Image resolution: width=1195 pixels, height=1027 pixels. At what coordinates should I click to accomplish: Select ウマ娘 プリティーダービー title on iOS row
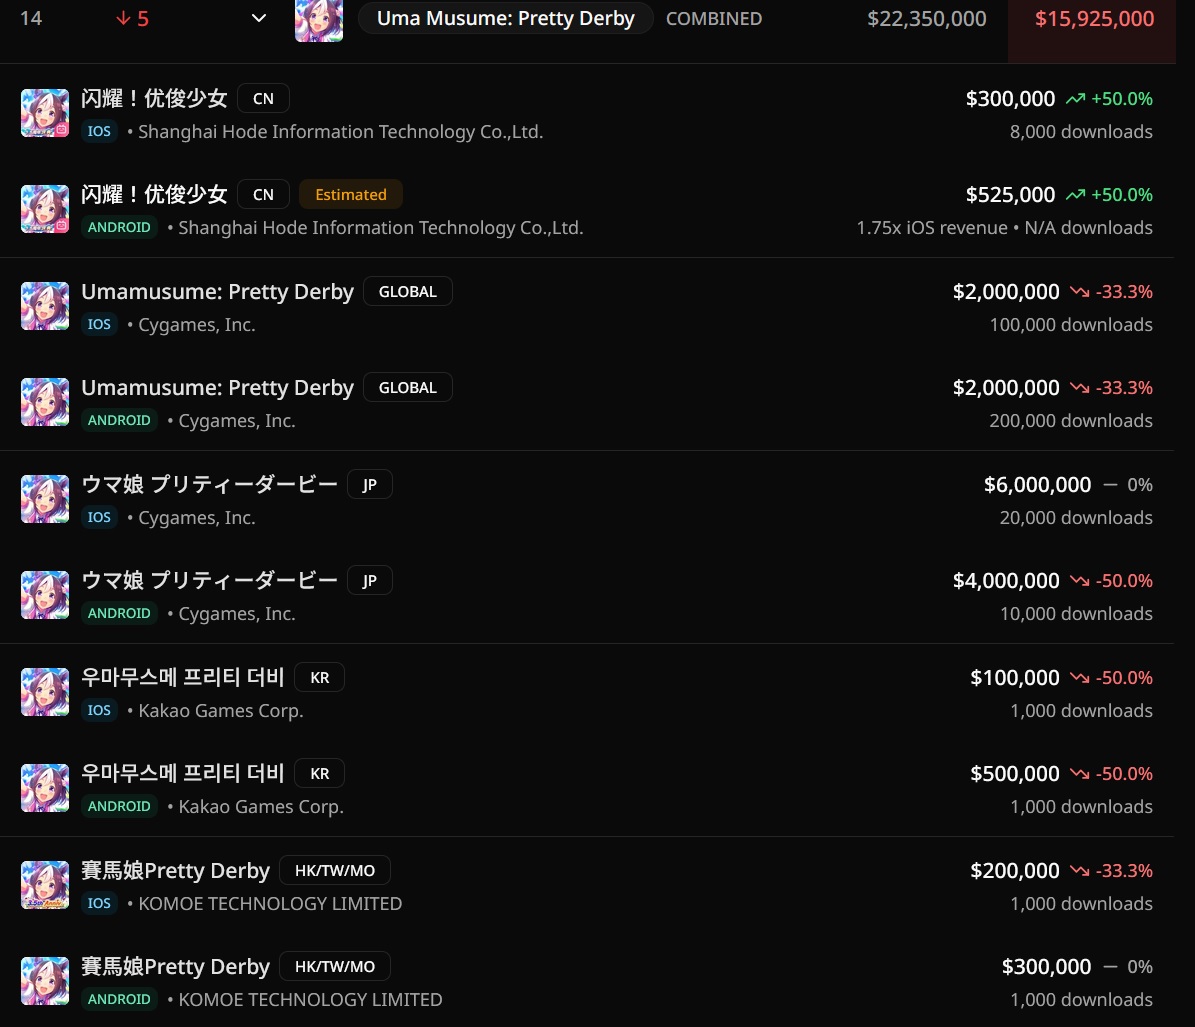[210, 484]
